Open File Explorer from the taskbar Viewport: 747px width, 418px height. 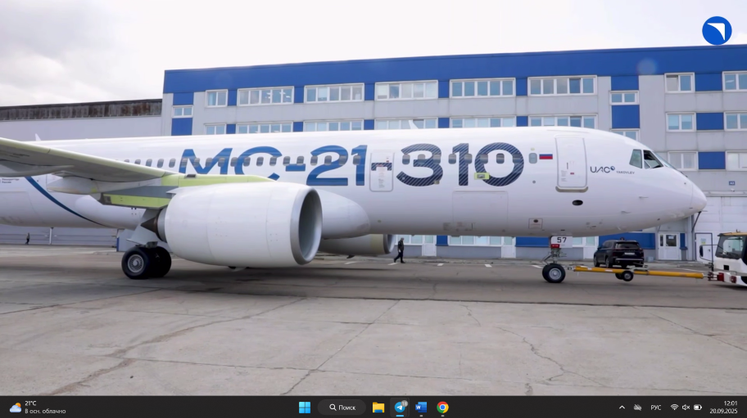pyautogui.click(x=378, y=407)
